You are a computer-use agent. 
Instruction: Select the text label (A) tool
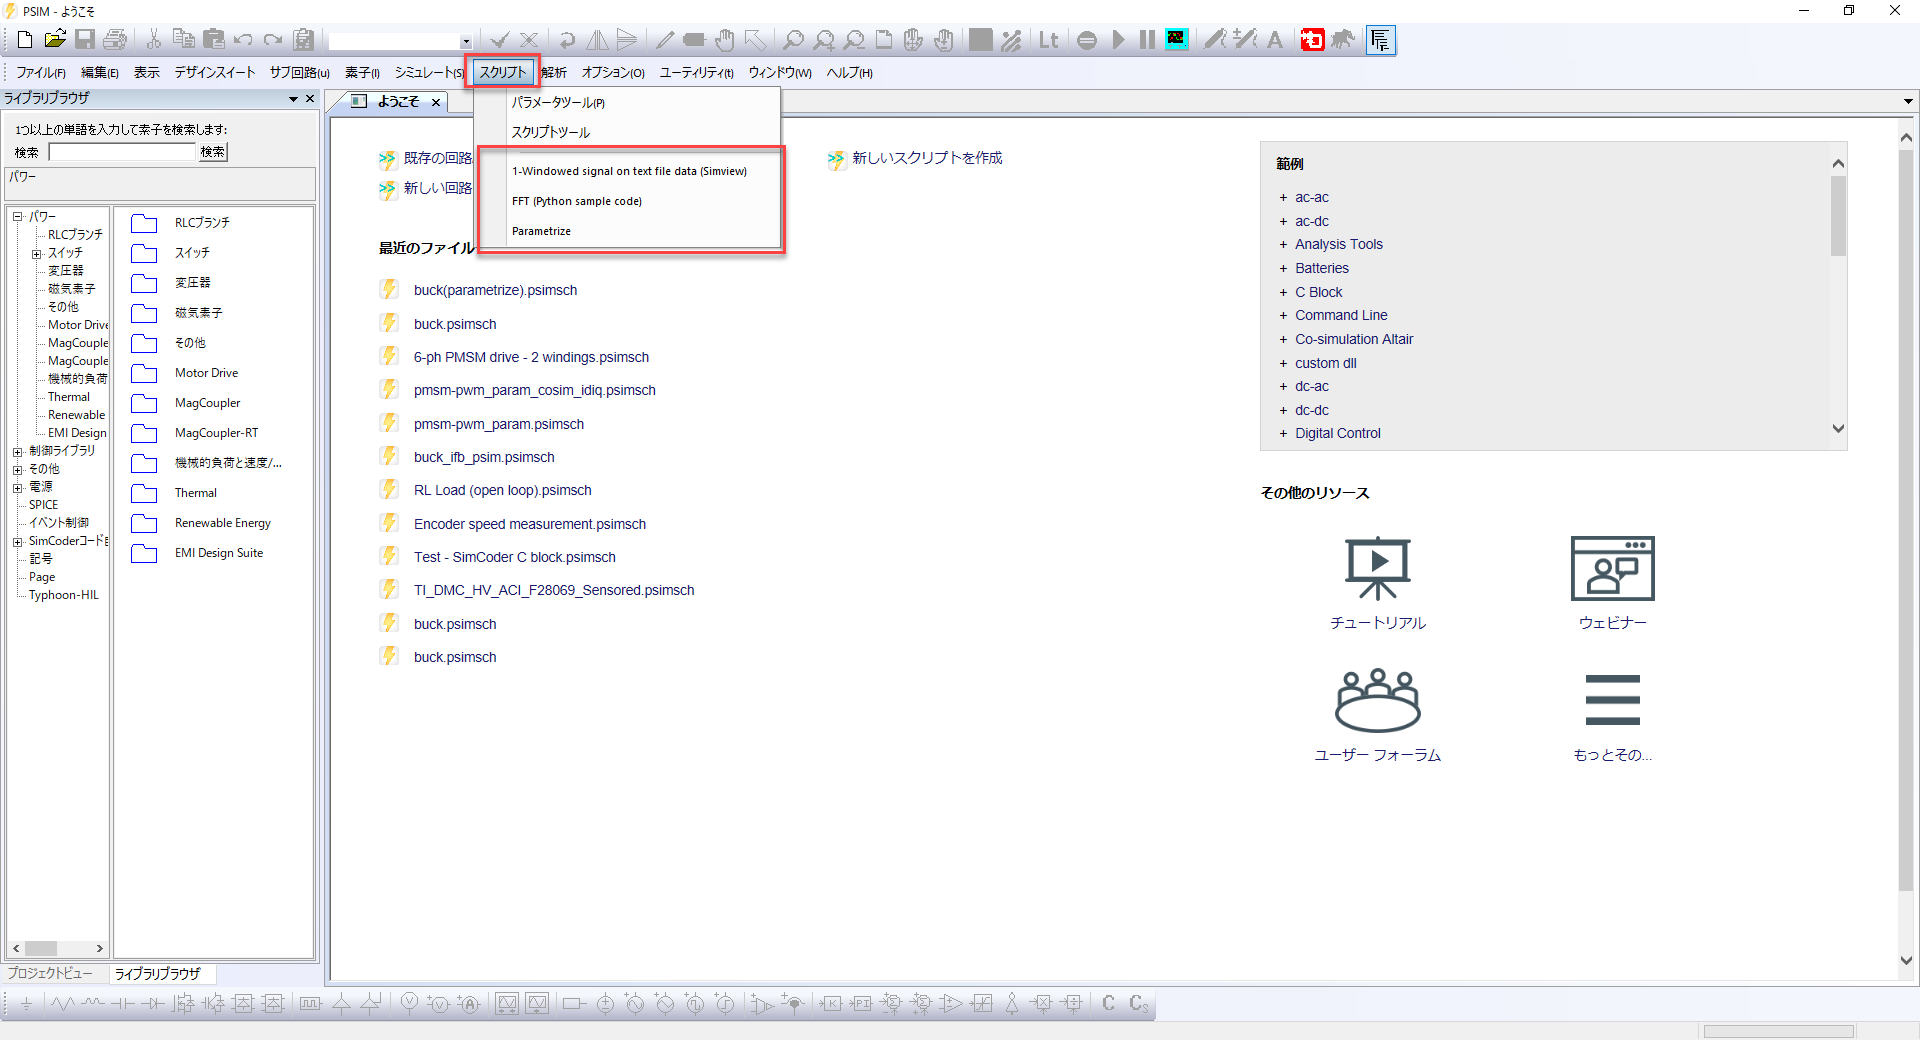(x=1274, y=40)
